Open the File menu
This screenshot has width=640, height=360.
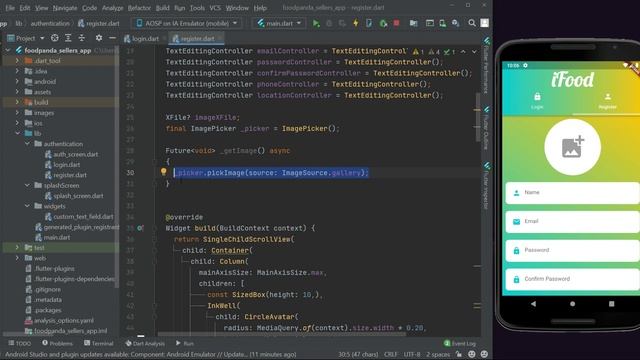tap(10, 8)
